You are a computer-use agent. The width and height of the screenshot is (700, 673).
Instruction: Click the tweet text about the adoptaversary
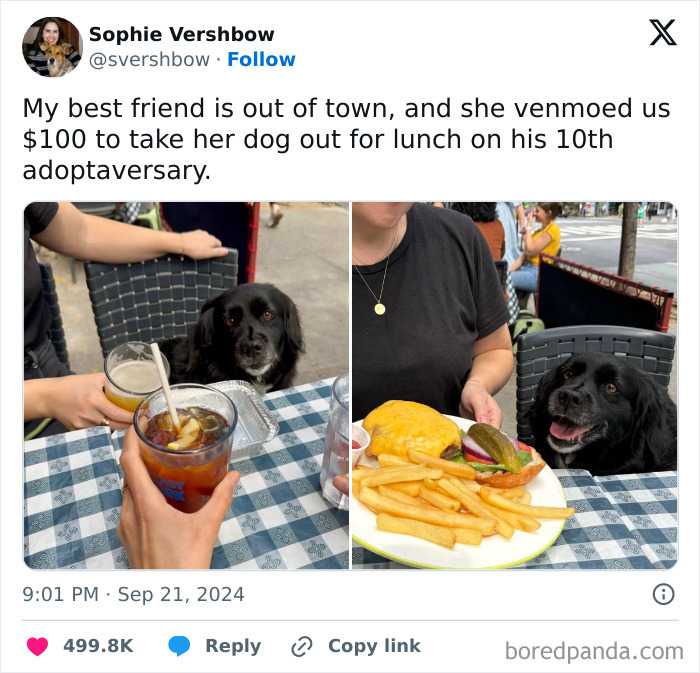click(346, 139)
